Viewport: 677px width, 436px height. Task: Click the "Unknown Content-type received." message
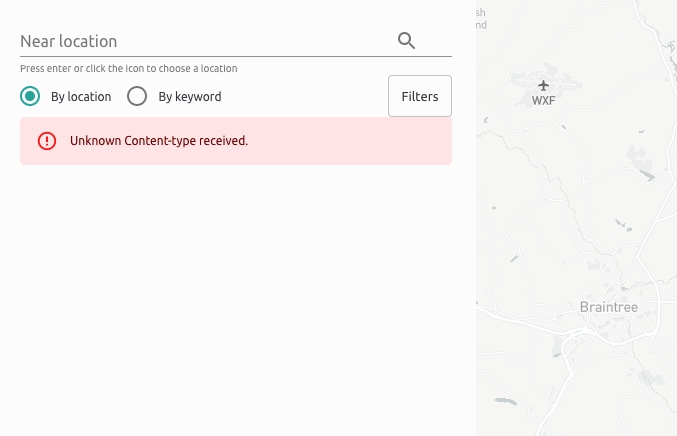coord(159,141)
